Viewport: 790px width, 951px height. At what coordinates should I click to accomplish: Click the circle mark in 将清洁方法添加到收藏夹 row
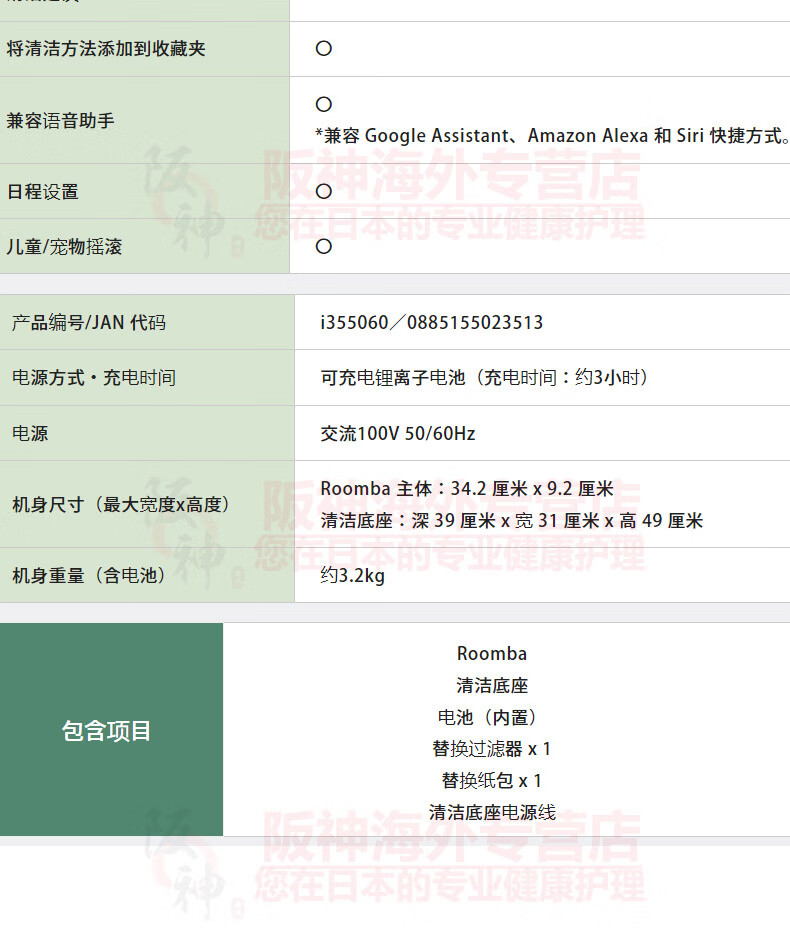pyautogui.click(x=324, y=49)
